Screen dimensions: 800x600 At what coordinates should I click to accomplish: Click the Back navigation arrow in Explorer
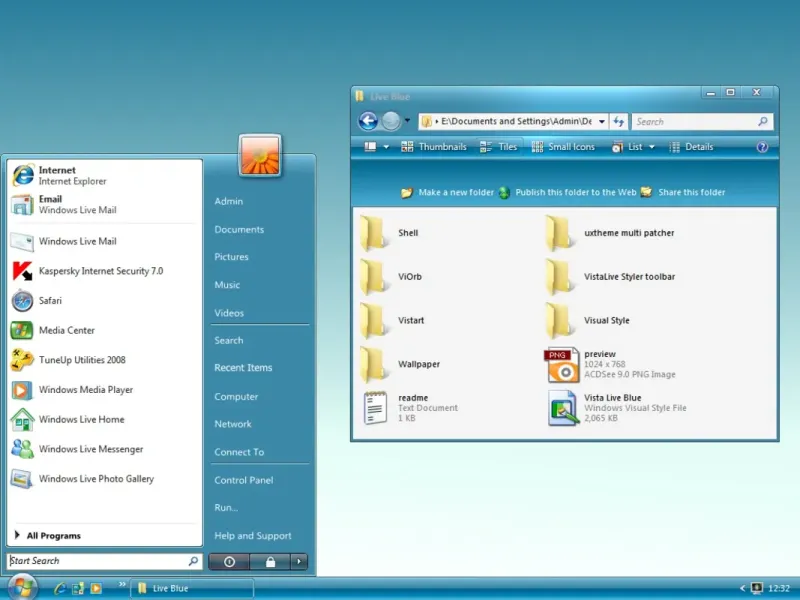click(368, 121)
